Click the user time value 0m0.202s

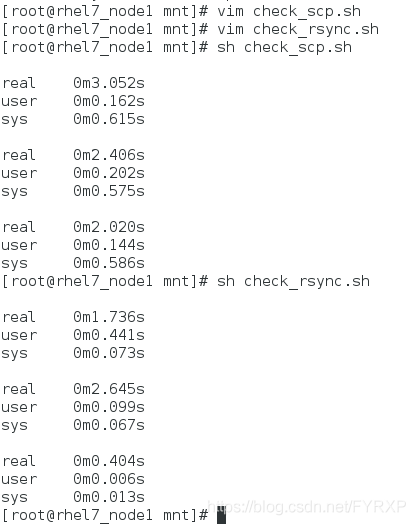(109, 173)
